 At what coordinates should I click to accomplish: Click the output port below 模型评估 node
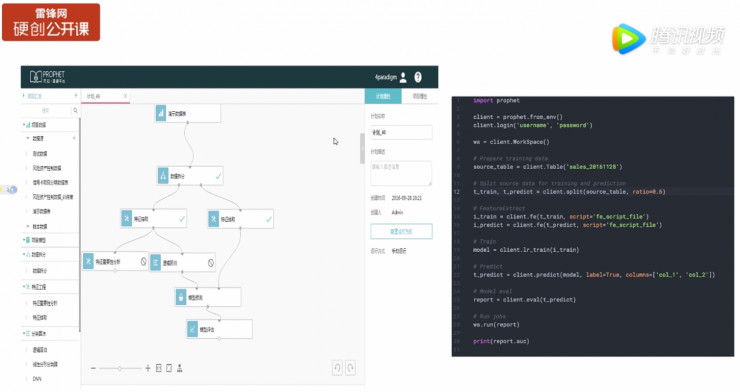(x=219, y=338)
